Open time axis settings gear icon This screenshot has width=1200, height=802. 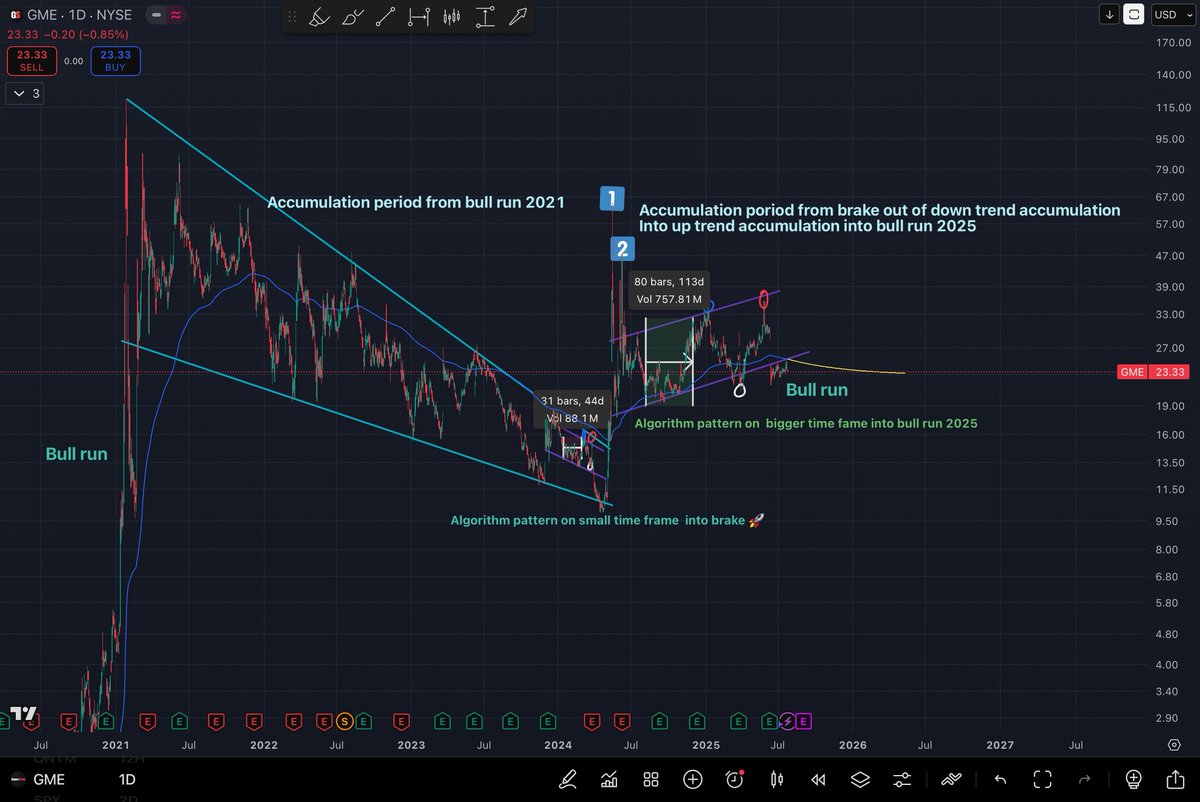(x=1175, y=745)
